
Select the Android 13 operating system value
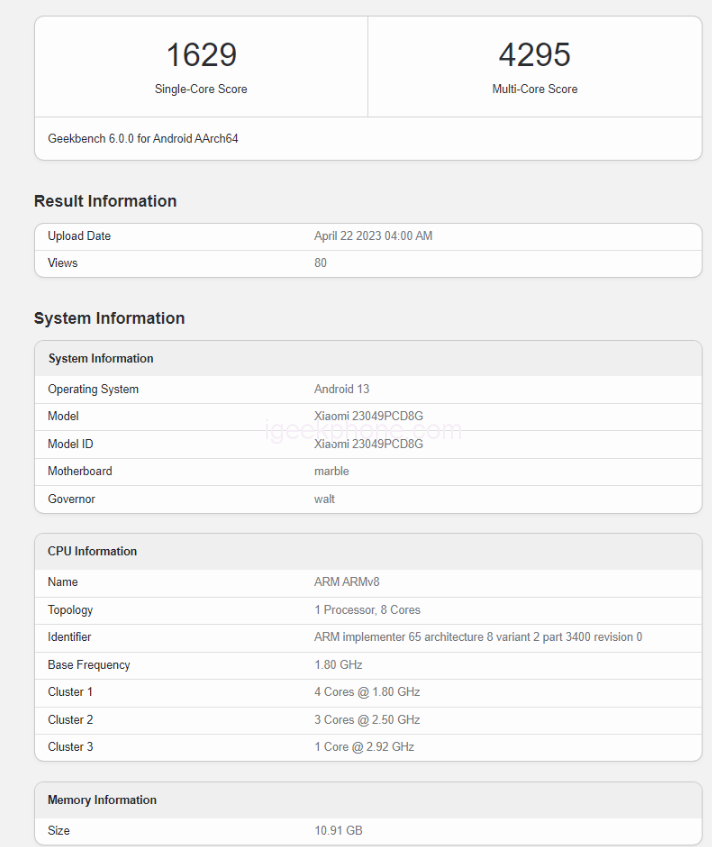pyautogui.click(x=342, y=389)
